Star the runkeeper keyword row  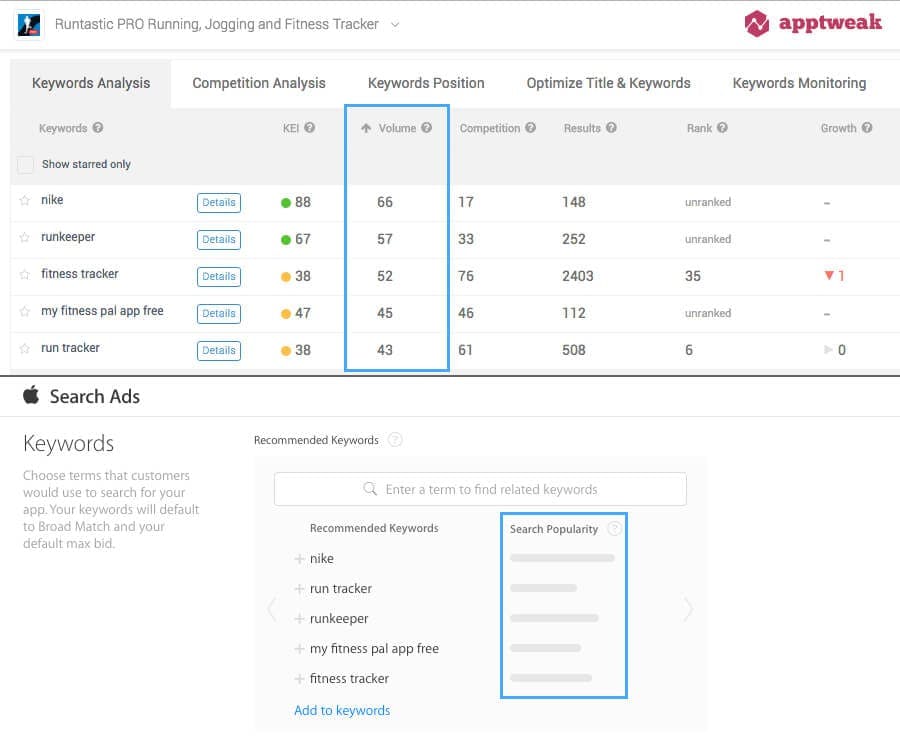tap(25, 238)
